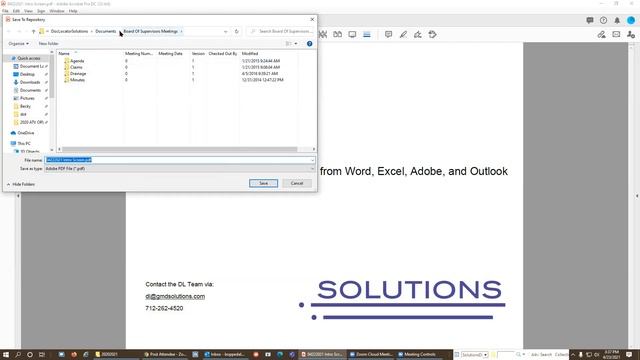
Task: Open the notification center tray icon
Action: coord(629,355)
